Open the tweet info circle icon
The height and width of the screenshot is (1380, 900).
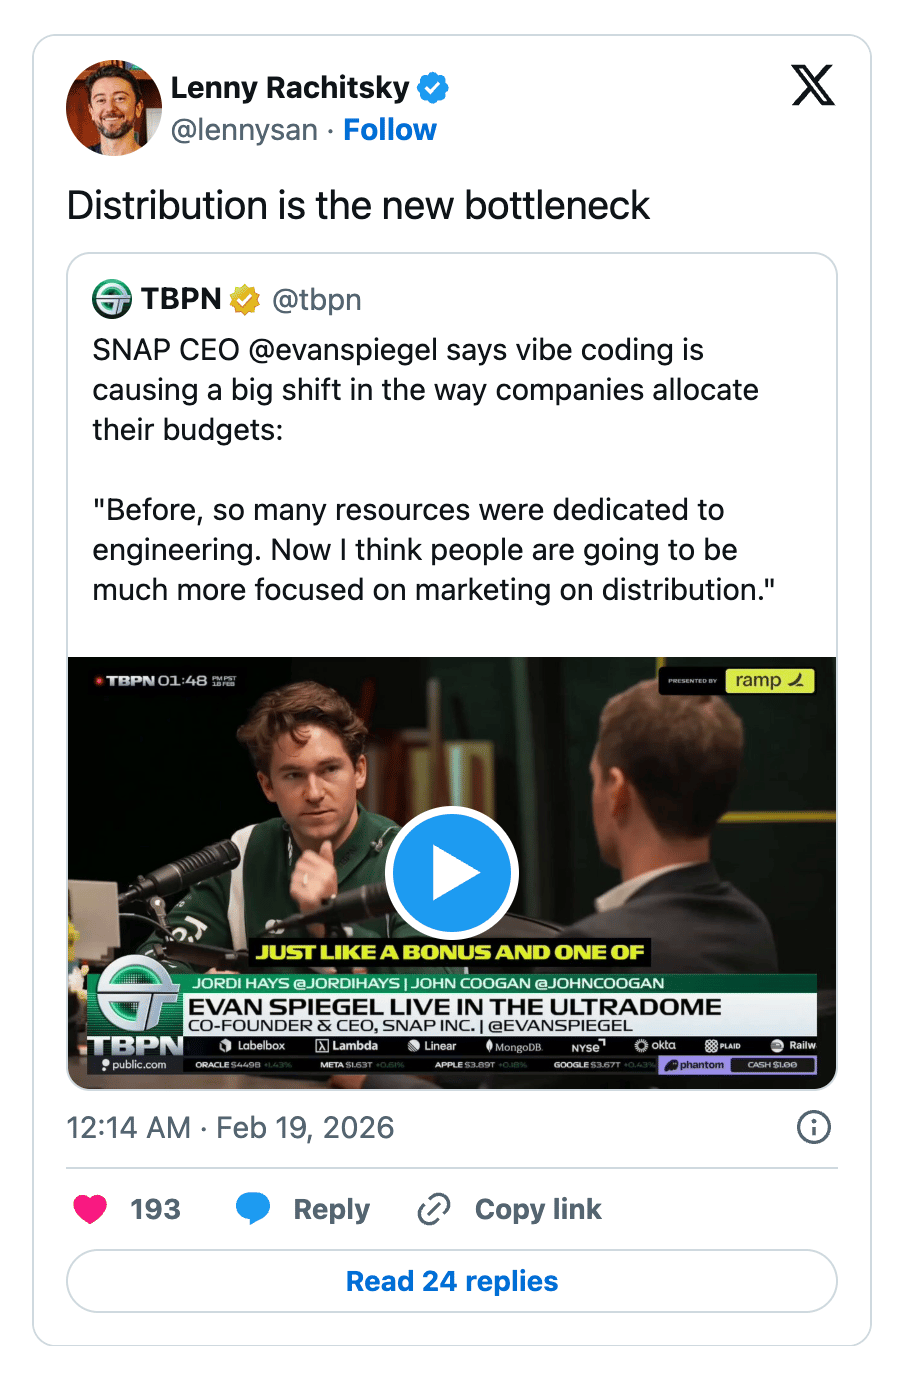(x=813, y=1127)
